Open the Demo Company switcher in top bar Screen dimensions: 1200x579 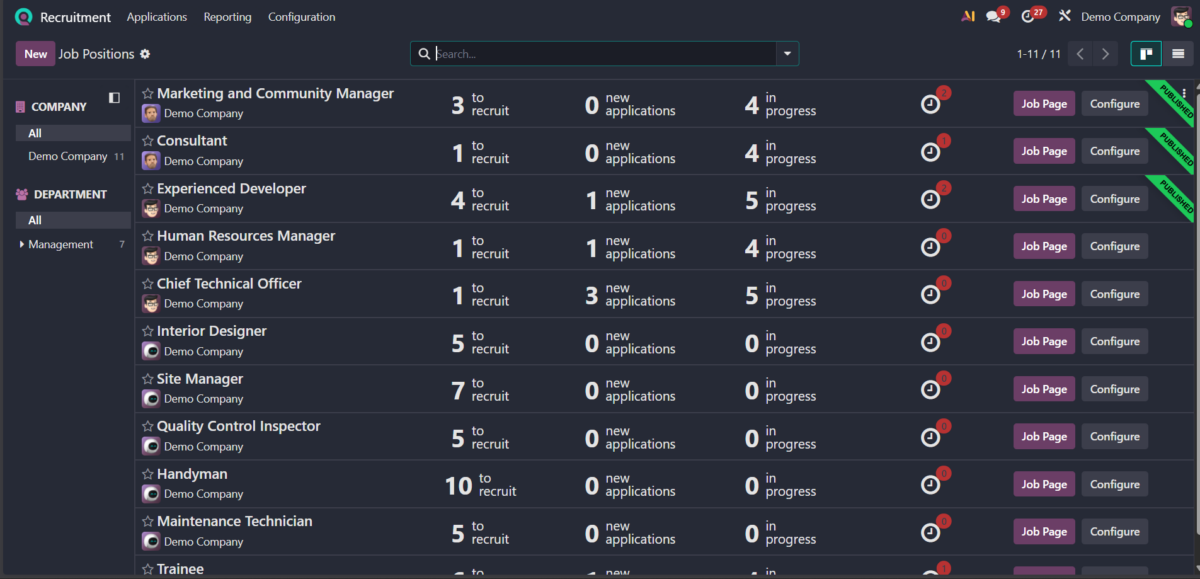(x=1120, y=17)
